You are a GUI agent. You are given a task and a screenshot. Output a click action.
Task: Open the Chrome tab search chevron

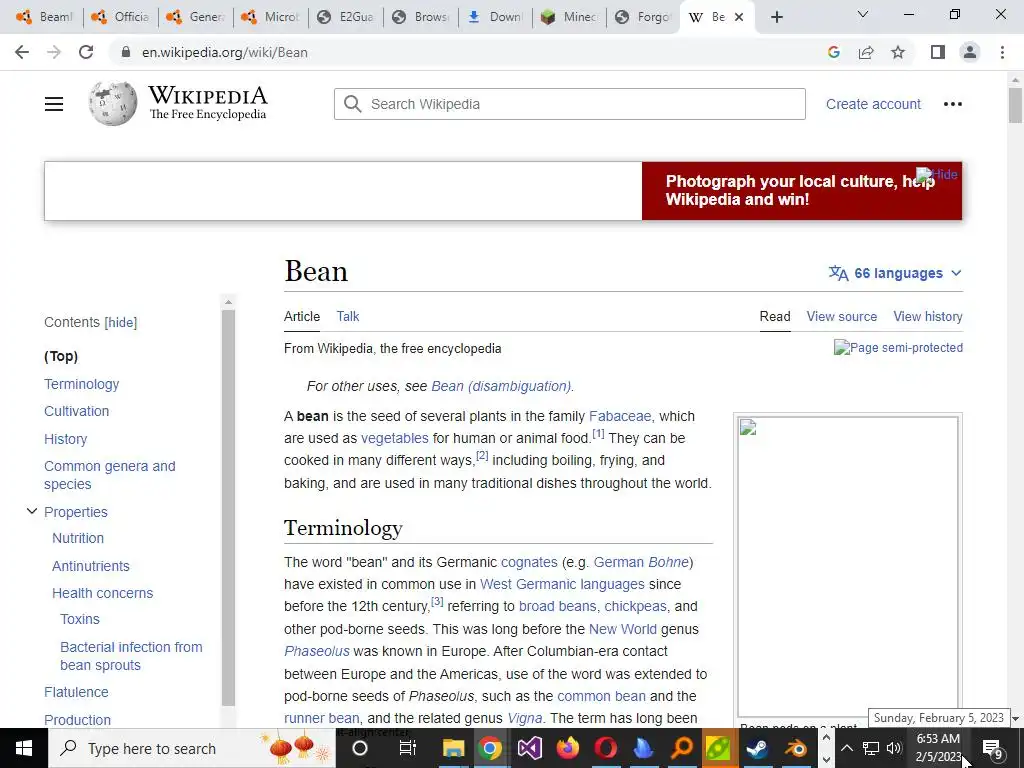pyautogui.click(x=863, y=14)
